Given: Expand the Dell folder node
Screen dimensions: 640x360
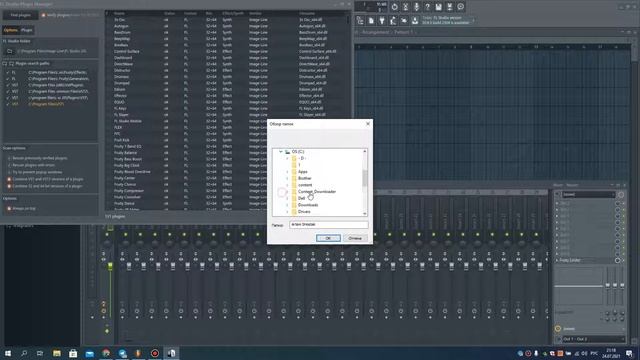Looking at the screenshot, I should [x=287, y=198].
